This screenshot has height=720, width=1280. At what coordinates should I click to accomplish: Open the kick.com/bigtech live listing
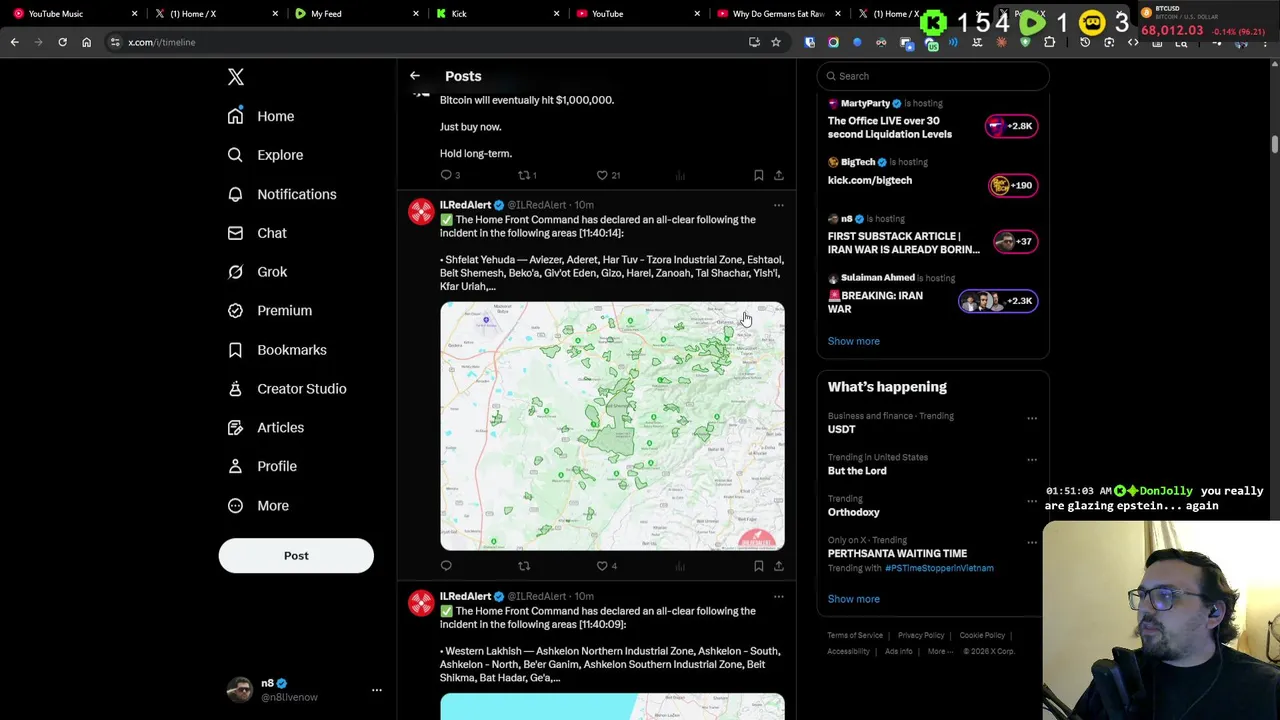coord(932,175)
